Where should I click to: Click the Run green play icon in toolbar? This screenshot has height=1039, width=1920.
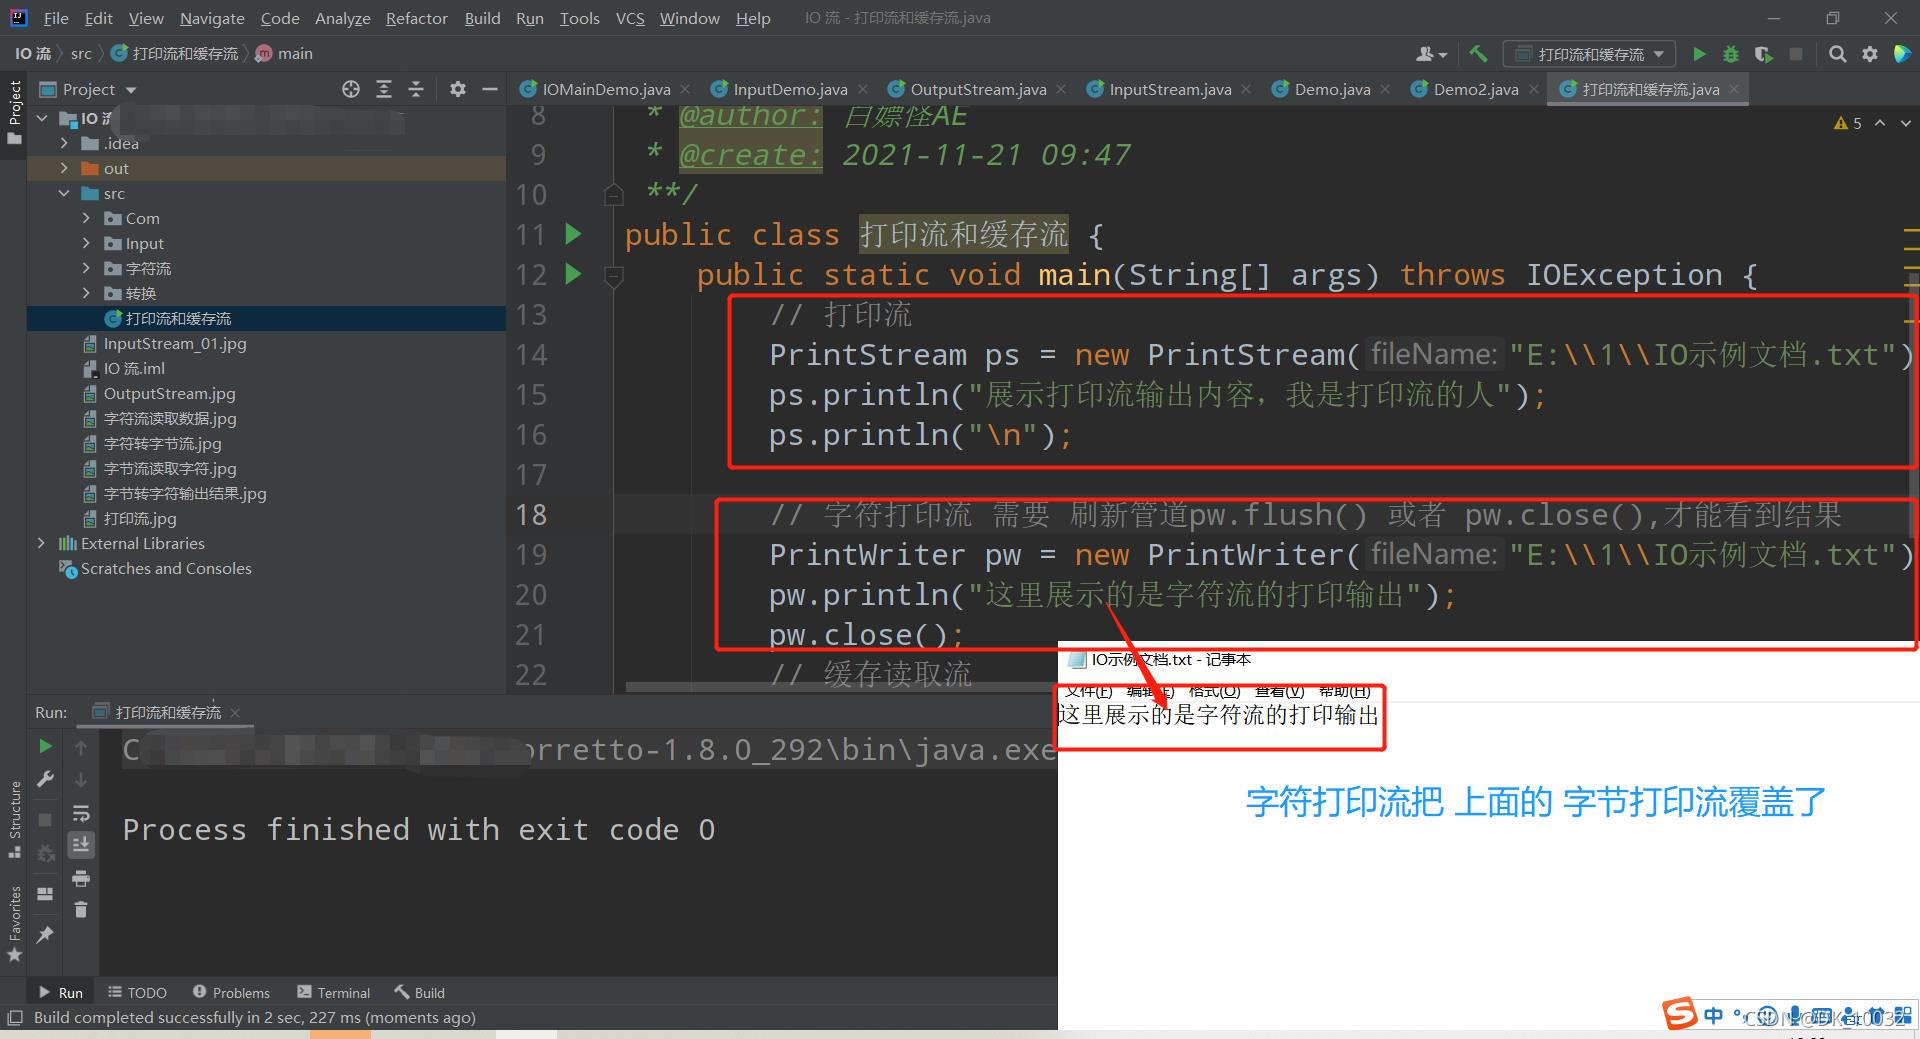pos(1699,54)
